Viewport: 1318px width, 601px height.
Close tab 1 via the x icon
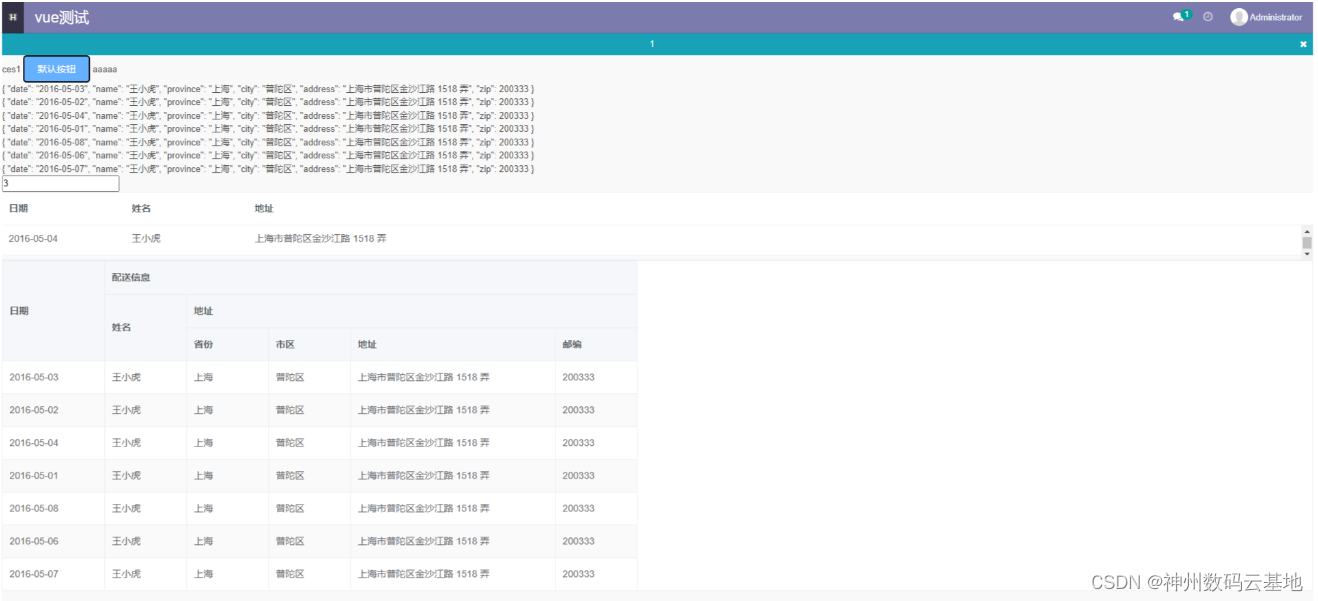1303,44
